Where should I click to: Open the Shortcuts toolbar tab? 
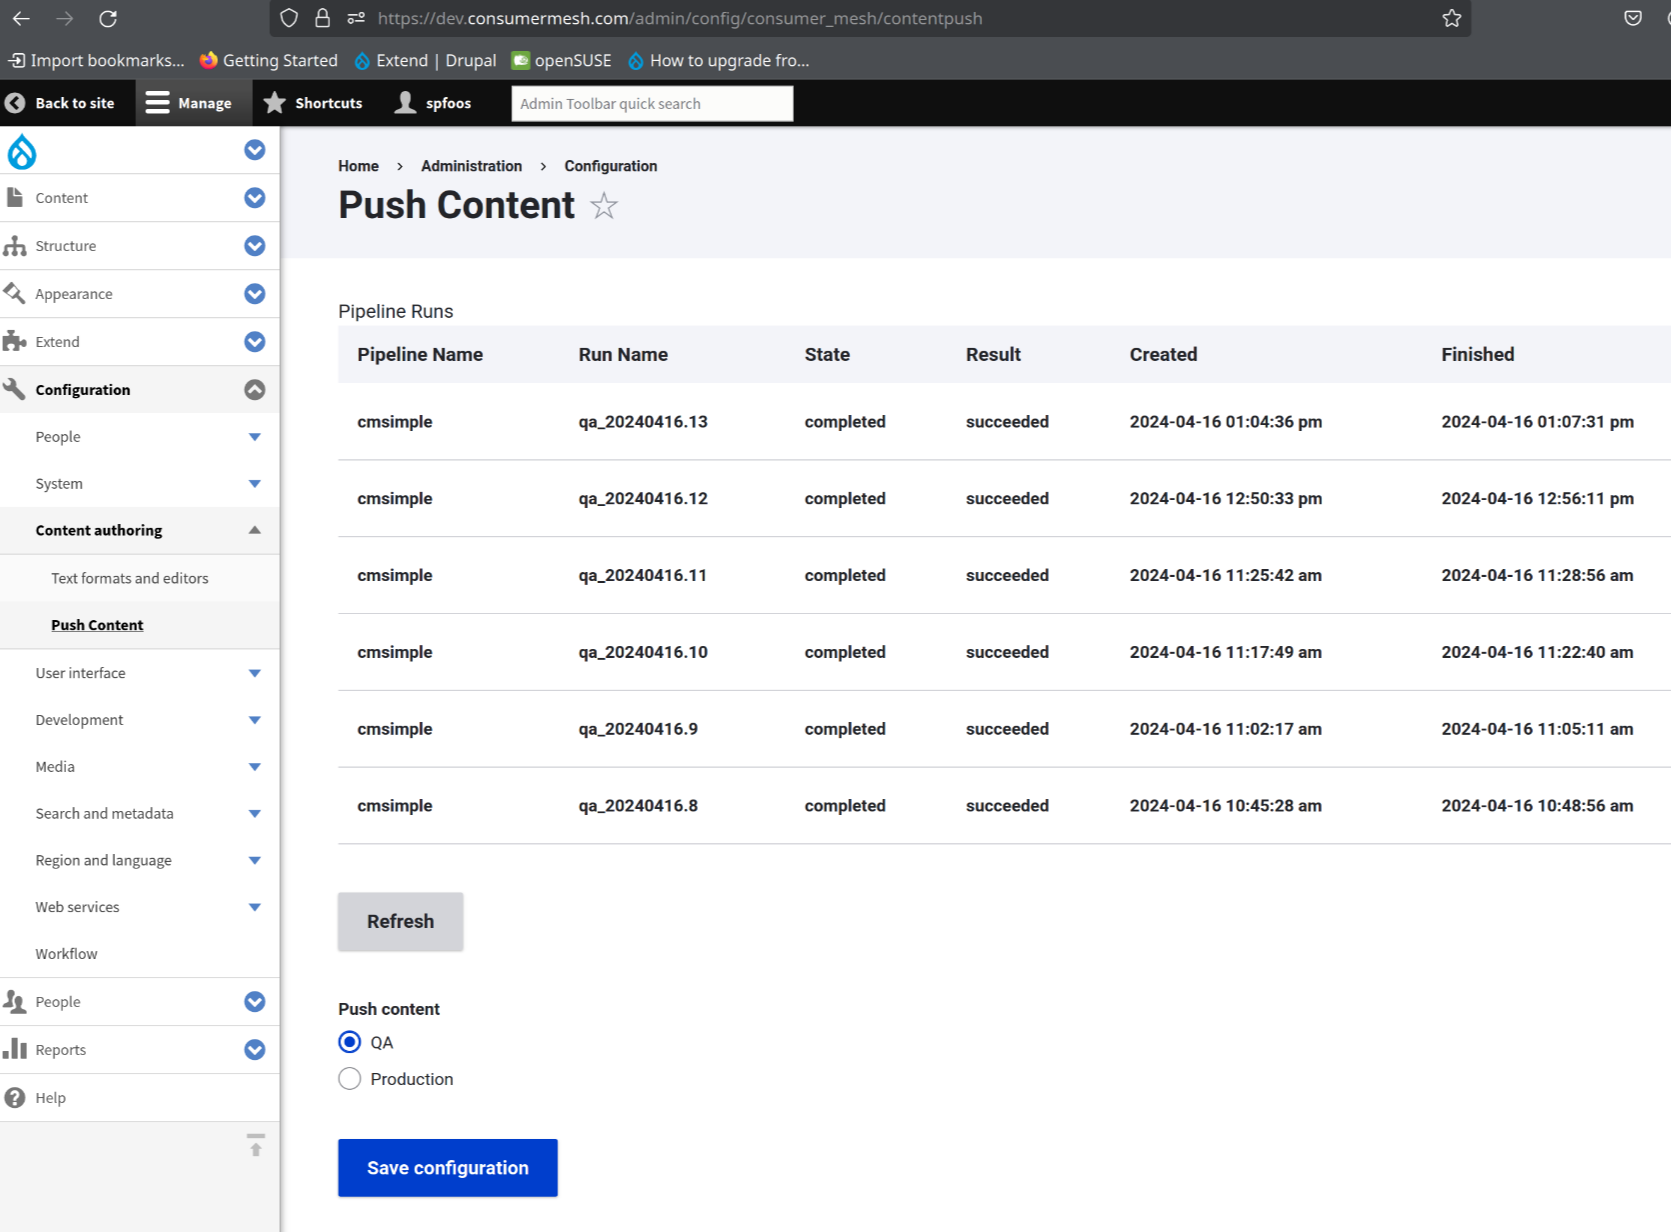tap(313, 103)
